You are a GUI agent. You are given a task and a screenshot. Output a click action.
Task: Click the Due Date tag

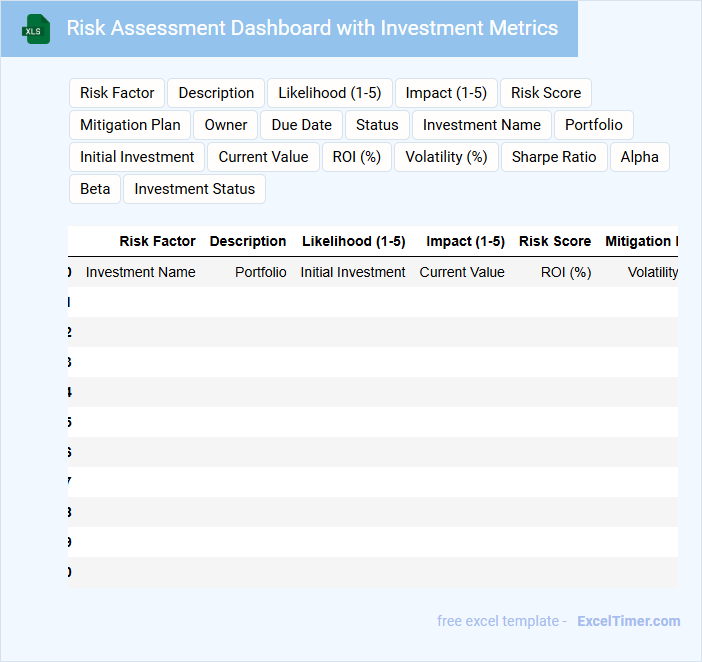[x=301, y=125]
